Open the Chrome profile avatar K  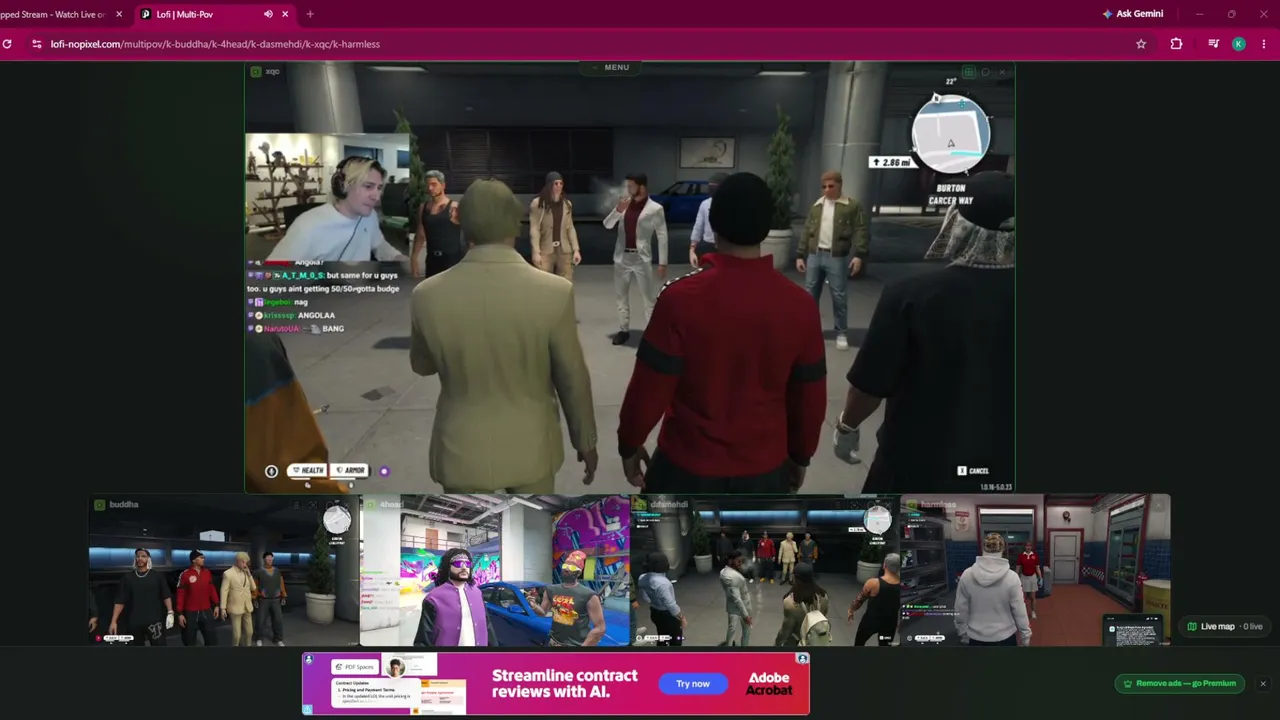pos(1239,44)
